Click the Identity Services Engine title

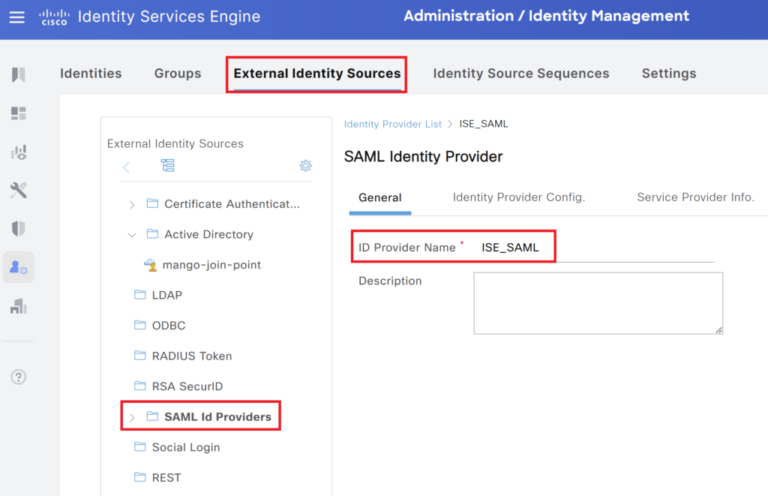pyautogui.click(x=169, y=17)
